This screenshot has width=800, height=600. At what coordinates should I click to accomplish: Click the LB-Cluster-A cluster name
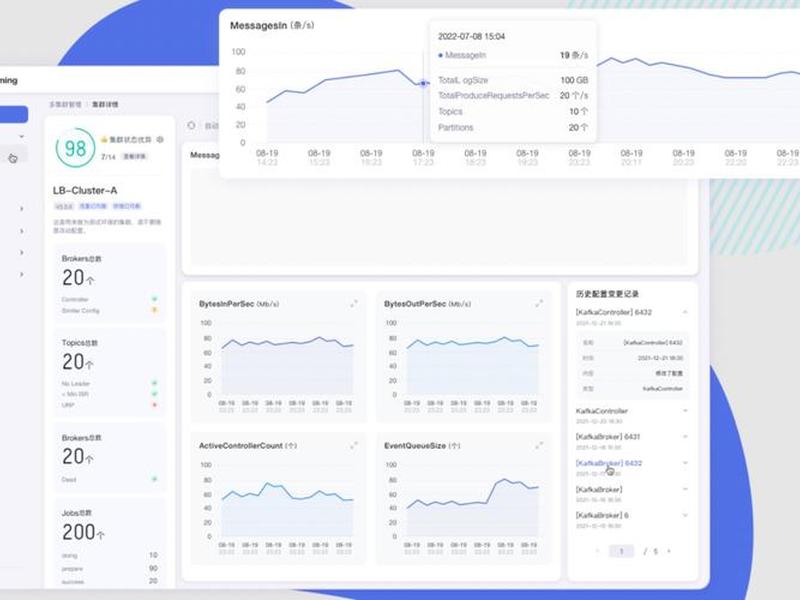85,191
